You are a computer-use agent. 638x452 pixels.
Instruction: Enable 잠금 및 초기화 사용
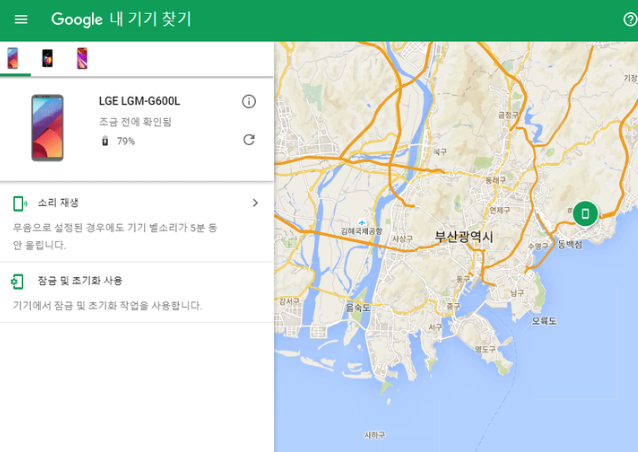137,293
